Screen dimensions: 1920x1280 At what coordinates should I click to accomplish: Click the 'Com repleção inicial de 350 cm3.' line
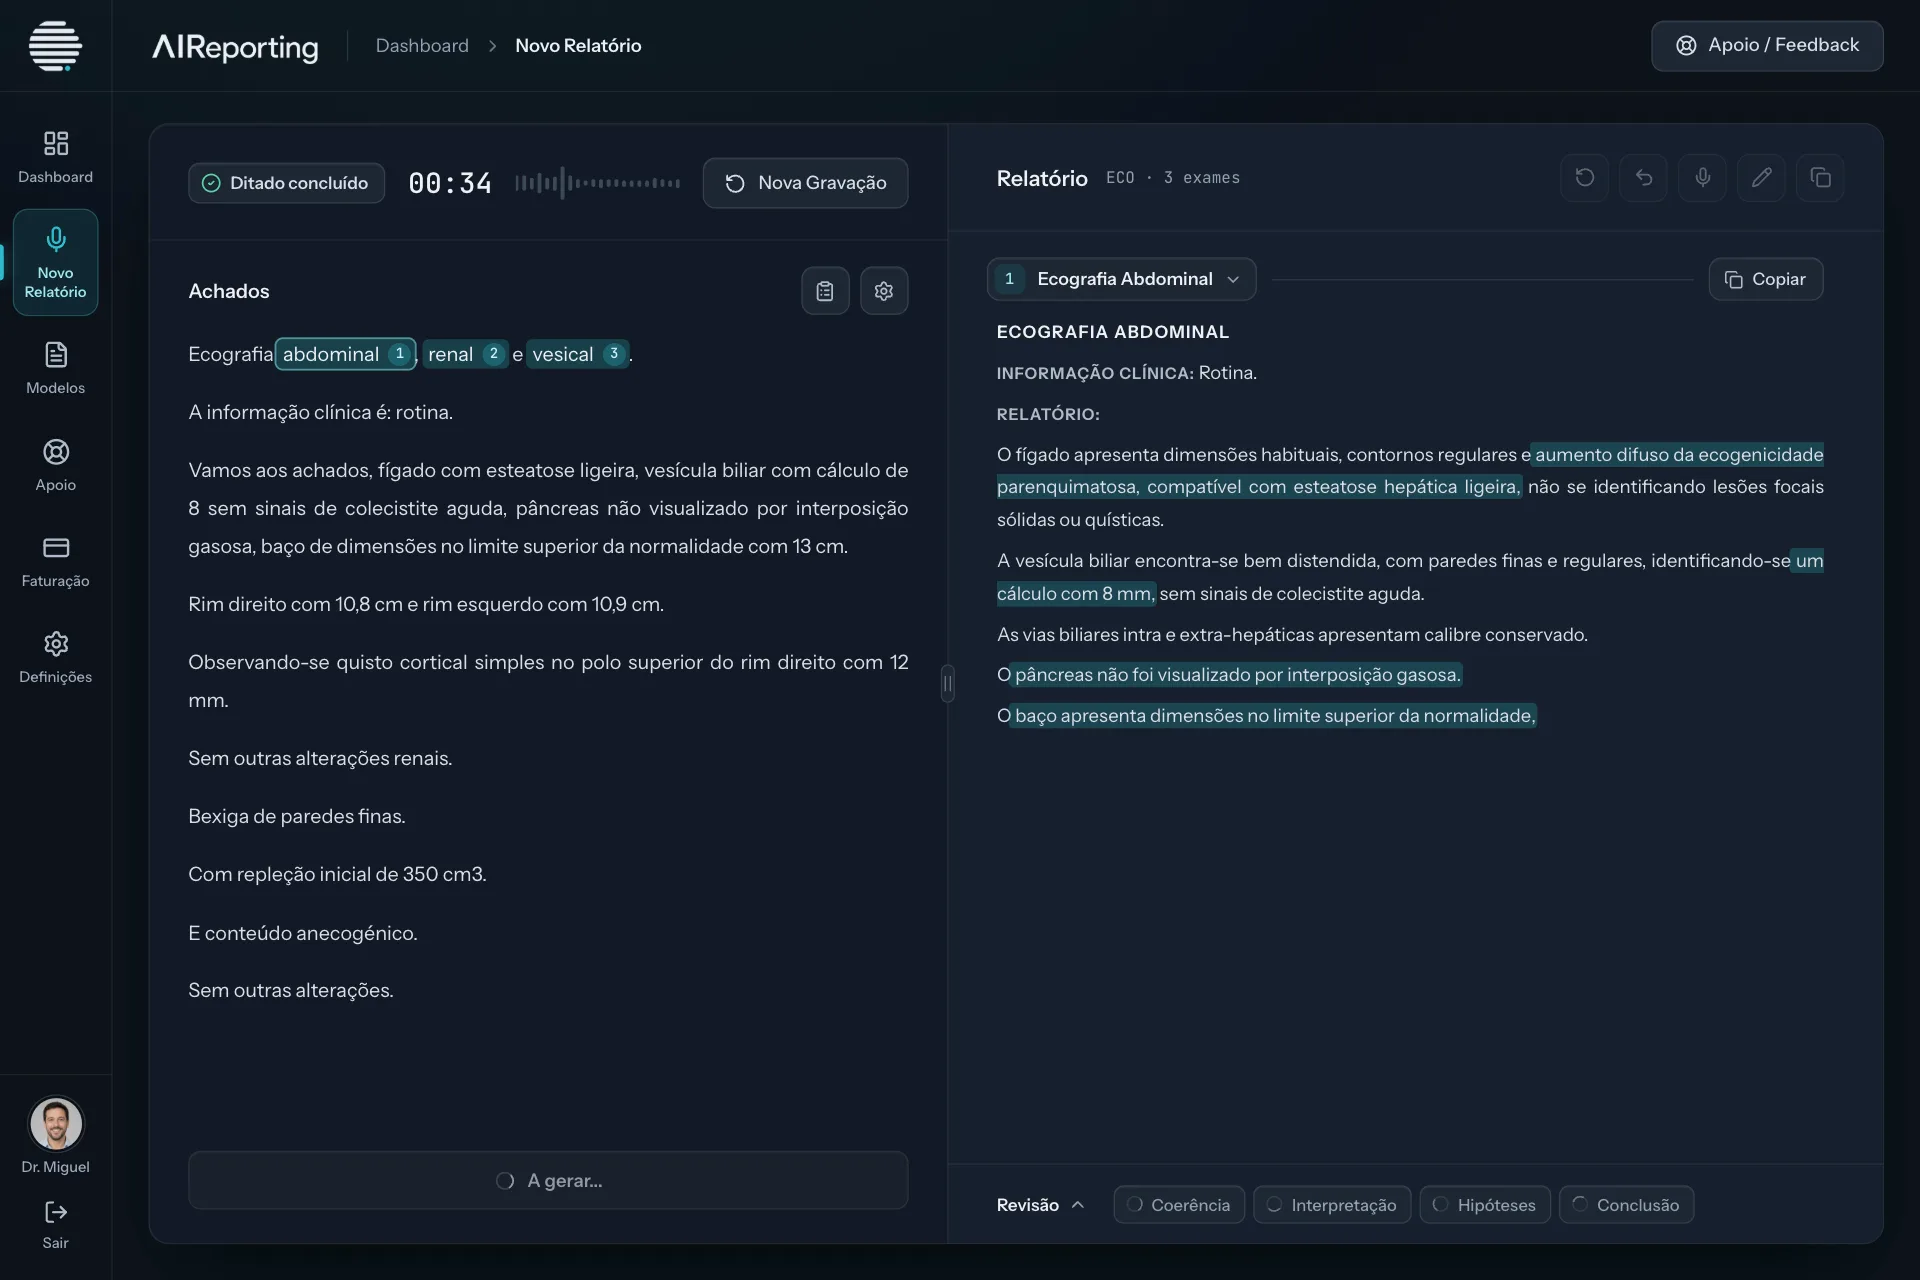click(x=337, y=875)
